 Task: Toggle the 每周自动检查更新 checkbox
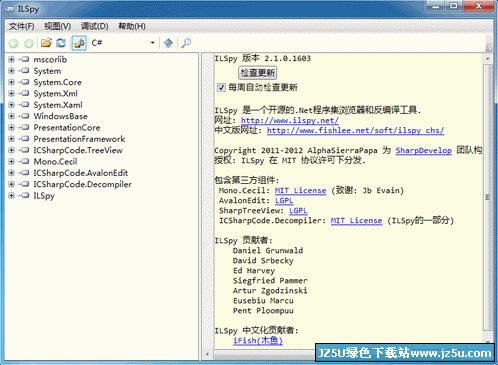[221, 87]
